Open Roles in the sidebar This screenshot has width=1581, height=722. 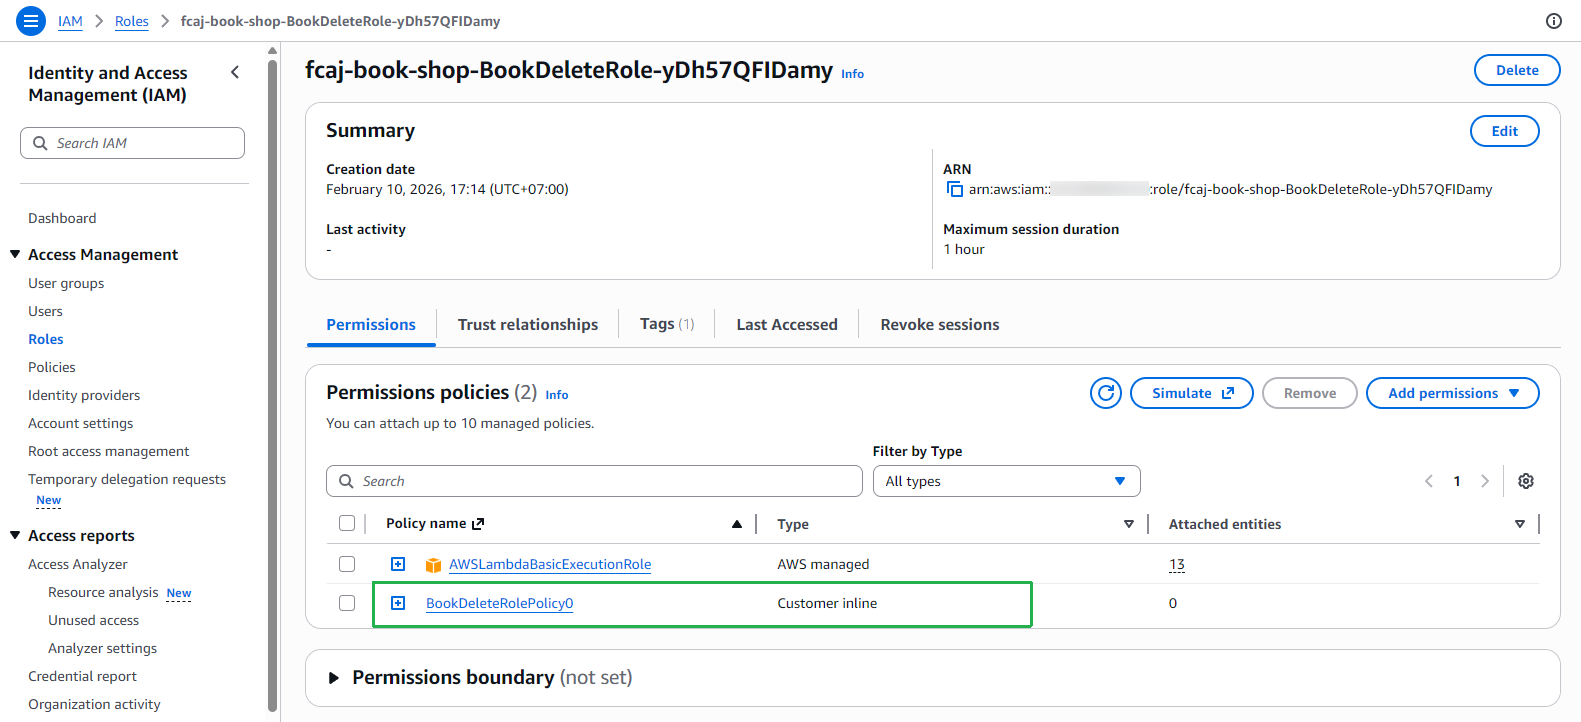(x=46, y=339)
